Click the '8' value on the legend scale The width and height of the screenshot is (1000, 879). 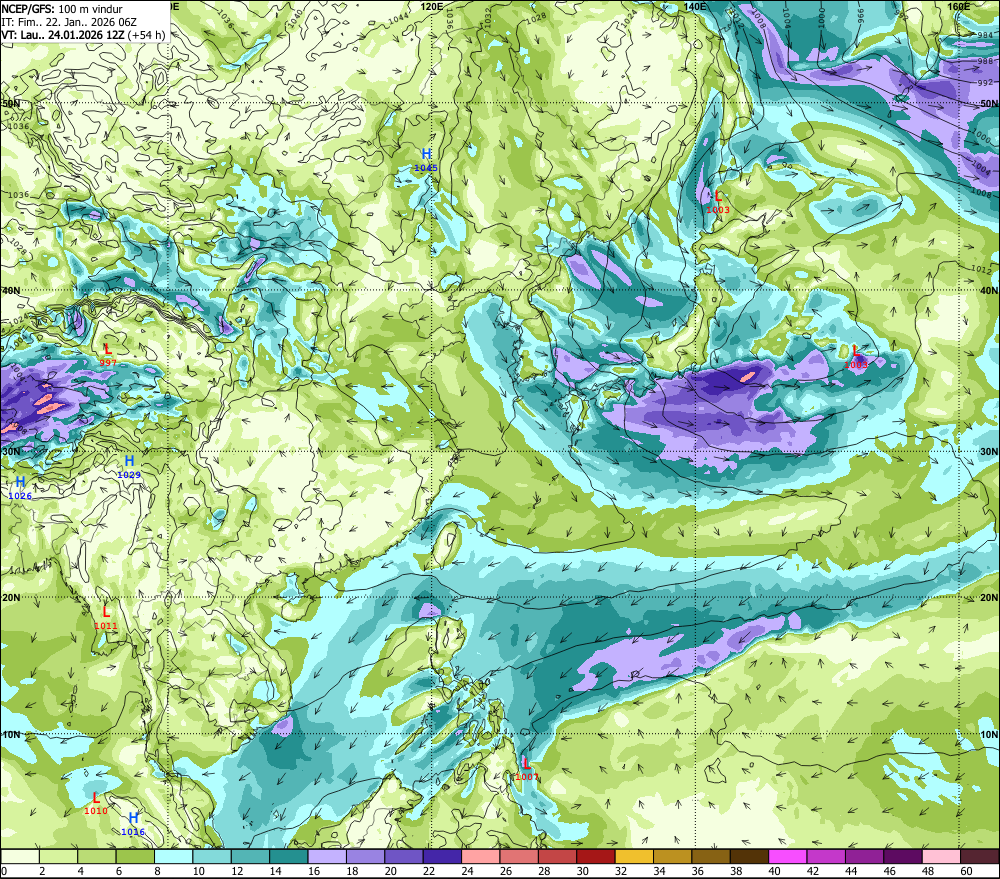click(158, 871)
